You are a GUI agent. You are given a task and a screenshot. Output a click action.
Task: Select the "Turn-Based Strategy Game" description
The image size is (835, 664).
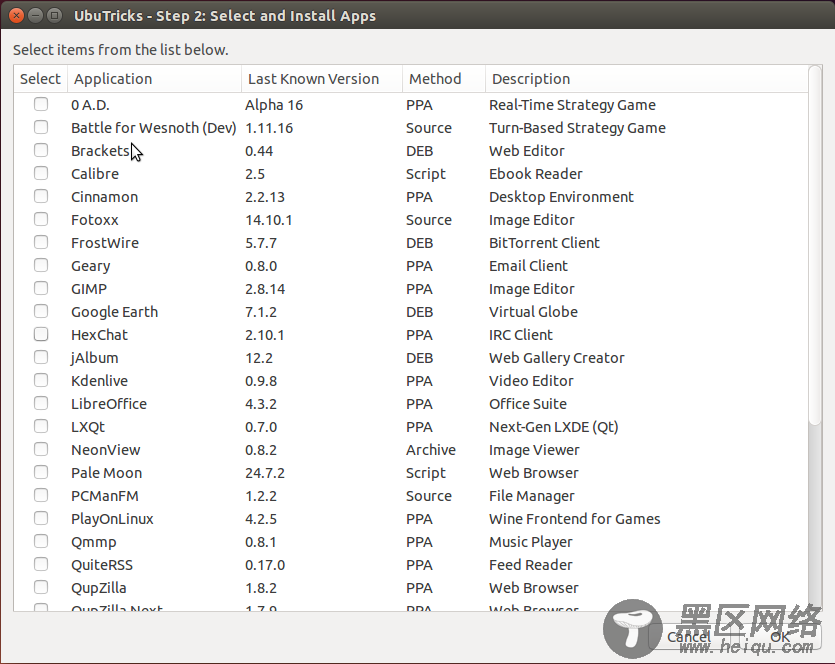[x=577, y=128]
